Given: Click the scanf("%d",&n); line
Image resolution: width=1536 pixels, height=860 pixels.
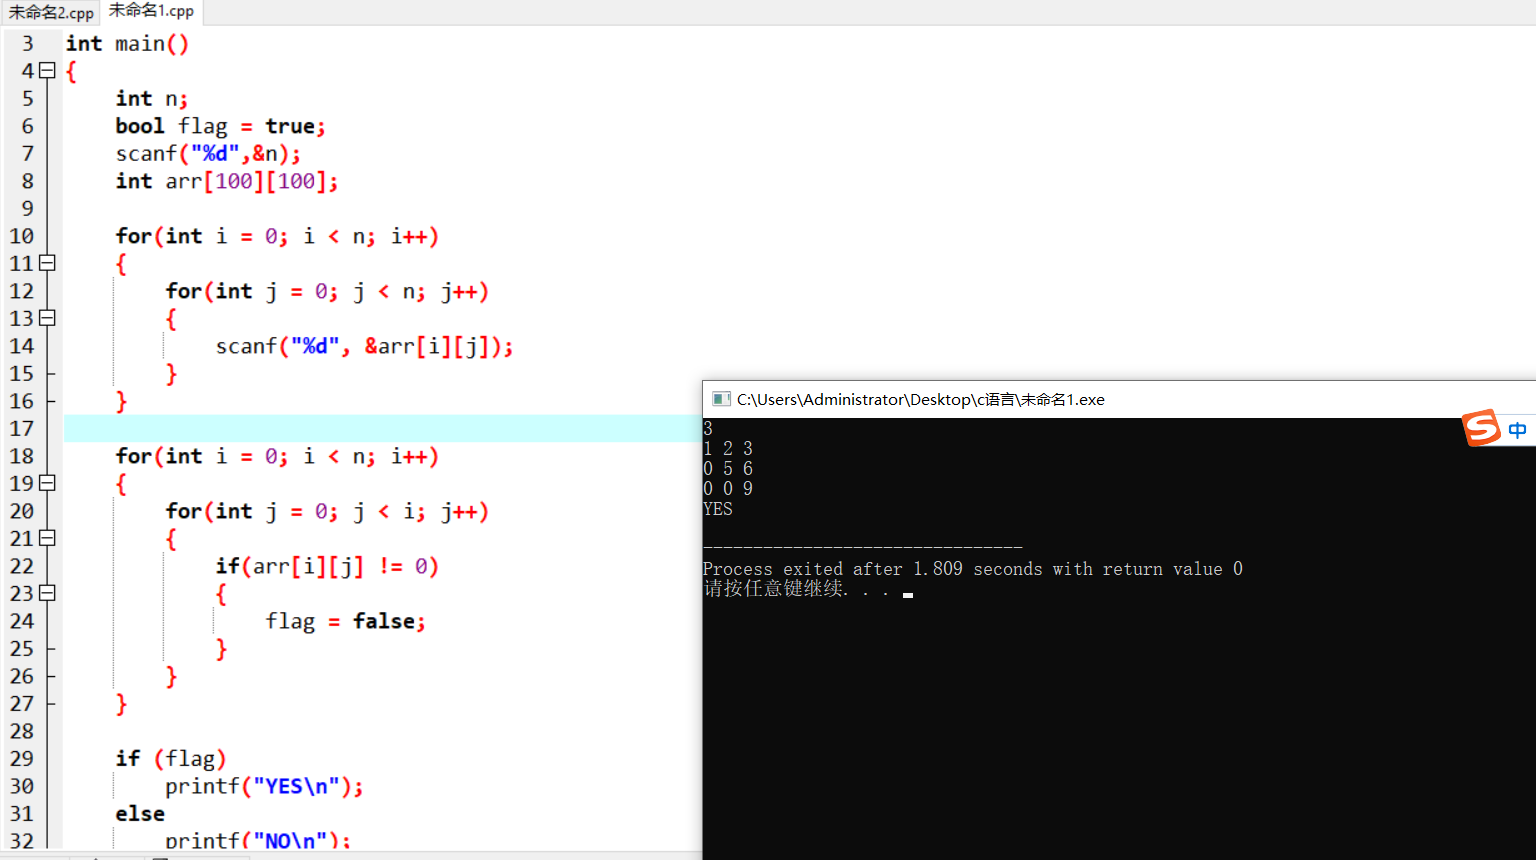Looking at the screenshot, I should [208, 154].
